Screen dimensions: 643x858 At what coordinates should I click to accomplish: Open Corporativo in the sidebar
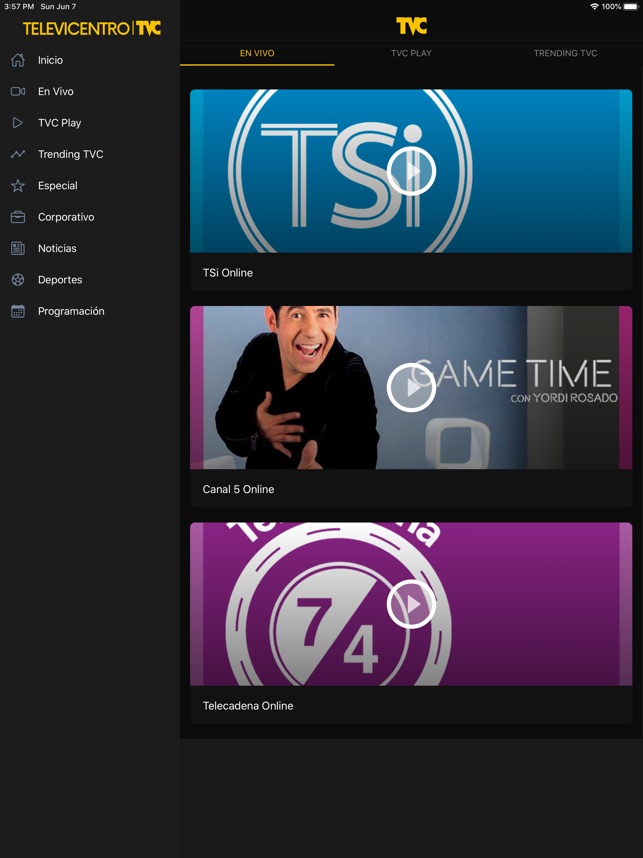tap(90, 217)
